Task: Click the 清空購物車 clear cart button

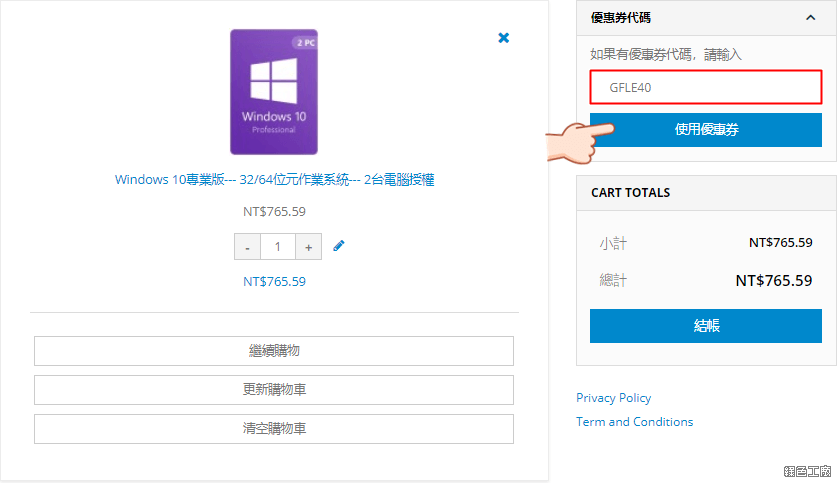Action: click(x=274, y=429)
